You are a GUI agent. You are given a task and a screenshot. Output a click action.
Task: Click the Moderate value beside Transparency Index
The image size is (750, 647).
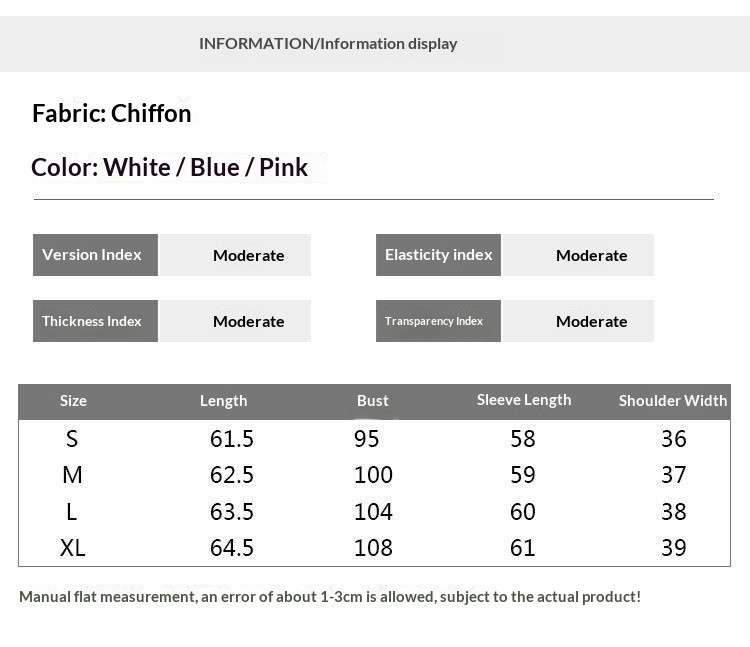591,321
